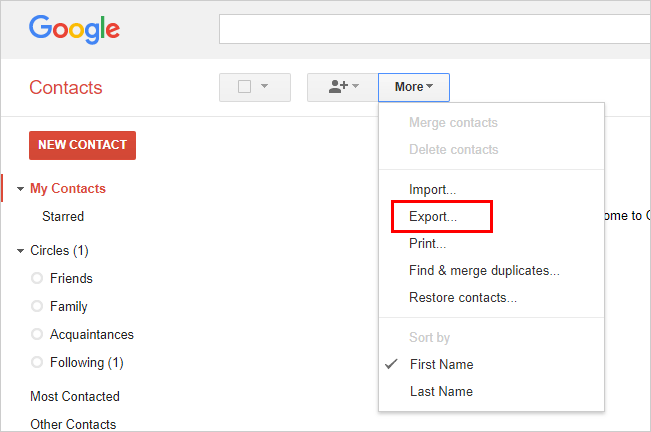651x432 pixels.
Task: Collapse the Circles group arrow
Action: [x=20, y=251]
